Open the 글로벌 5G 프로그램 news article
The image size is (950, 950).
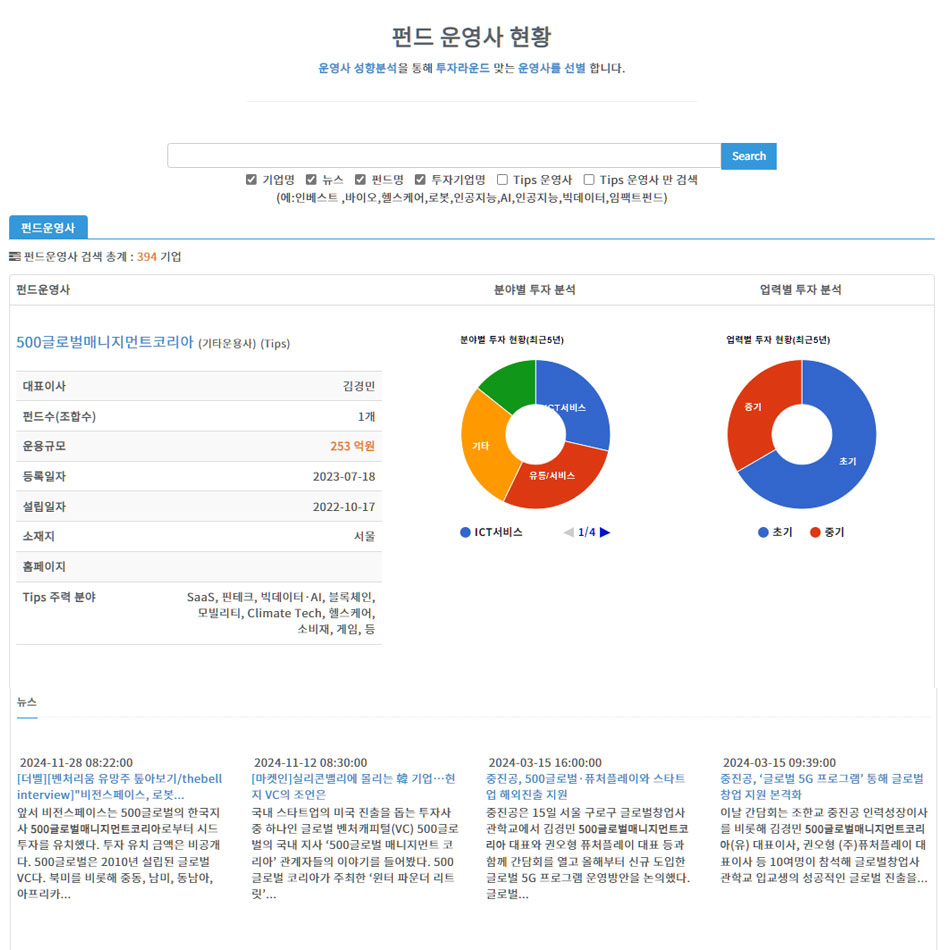(x=822, y=786)
